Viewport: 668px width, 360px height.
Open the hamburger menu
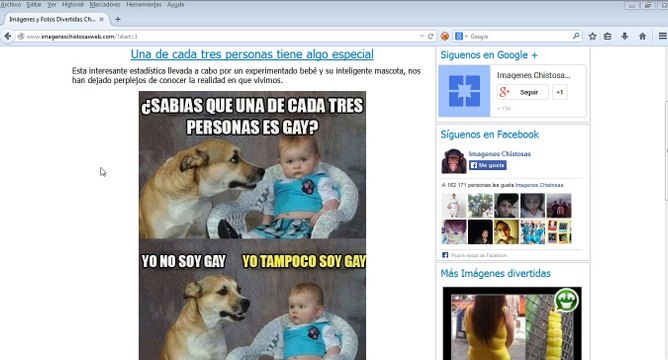pos(662,36)
